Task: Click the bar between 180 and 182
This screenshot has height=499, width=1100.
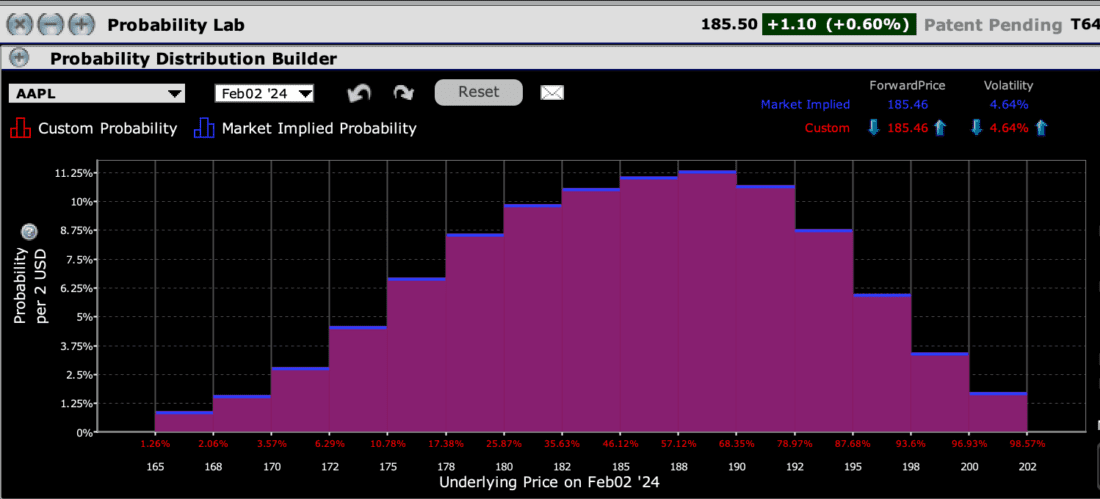Action: coord(532,318)
